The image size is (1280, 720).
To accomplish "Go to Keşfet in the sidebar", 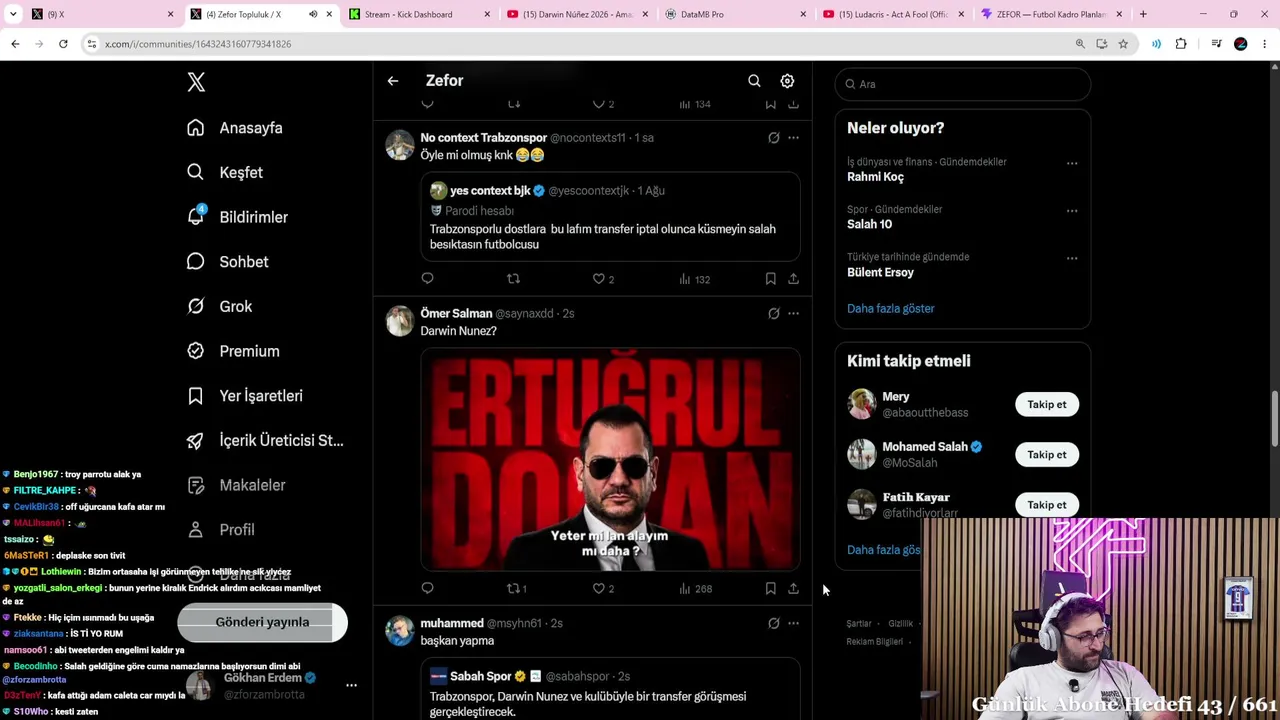I will (x=225, y=173).
